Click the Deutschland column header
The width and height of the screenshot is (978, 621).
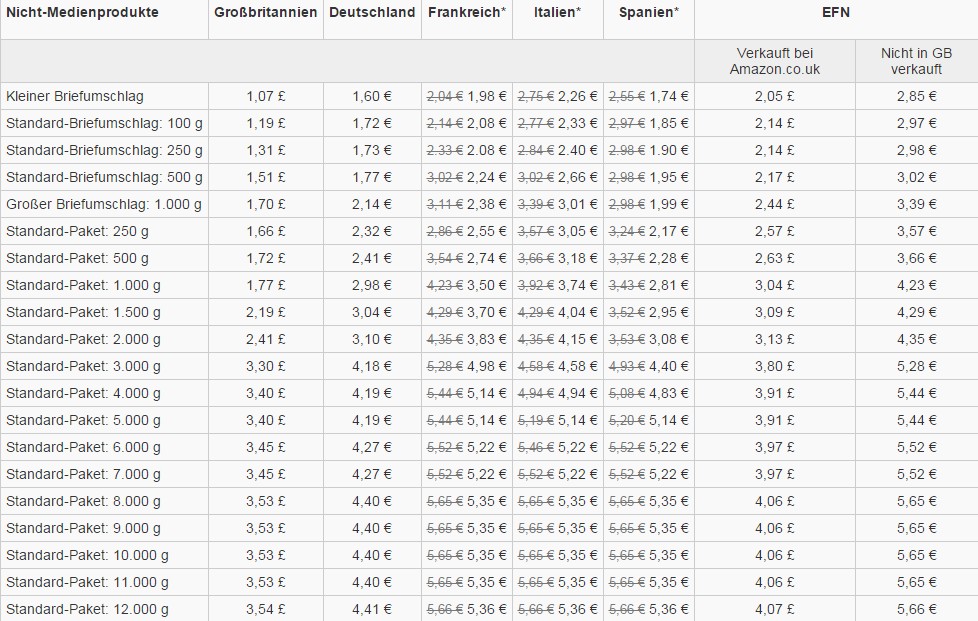point(372,12)
